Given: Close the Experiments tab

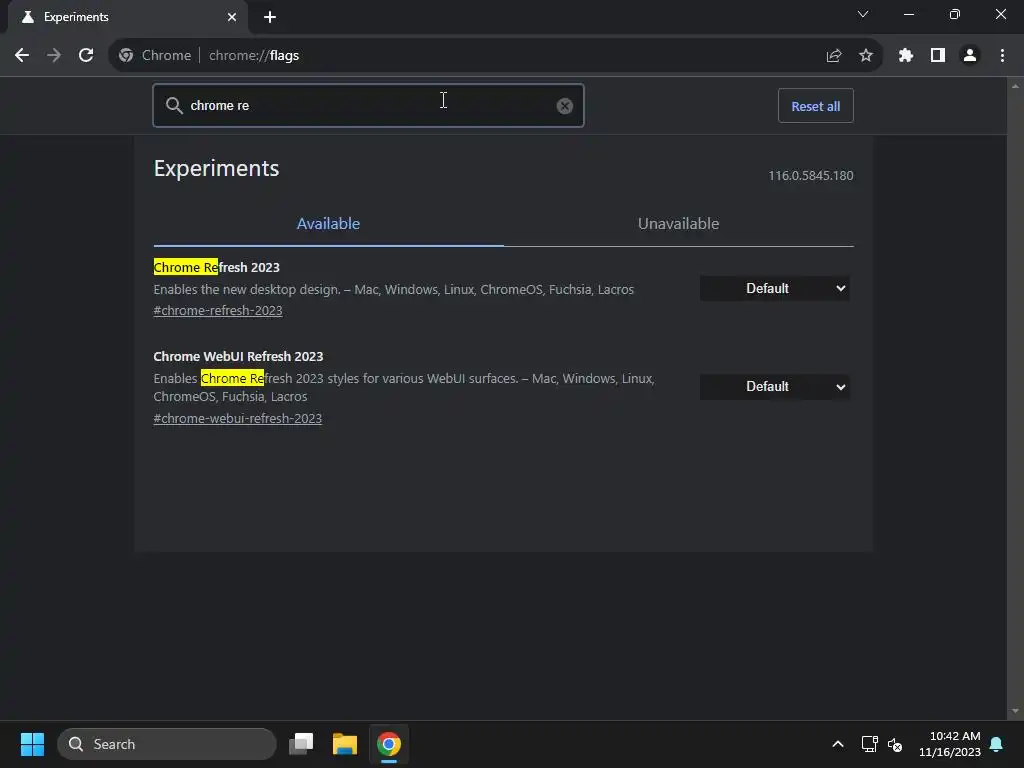Looking at the screenshot, I should tap(232, 17).
